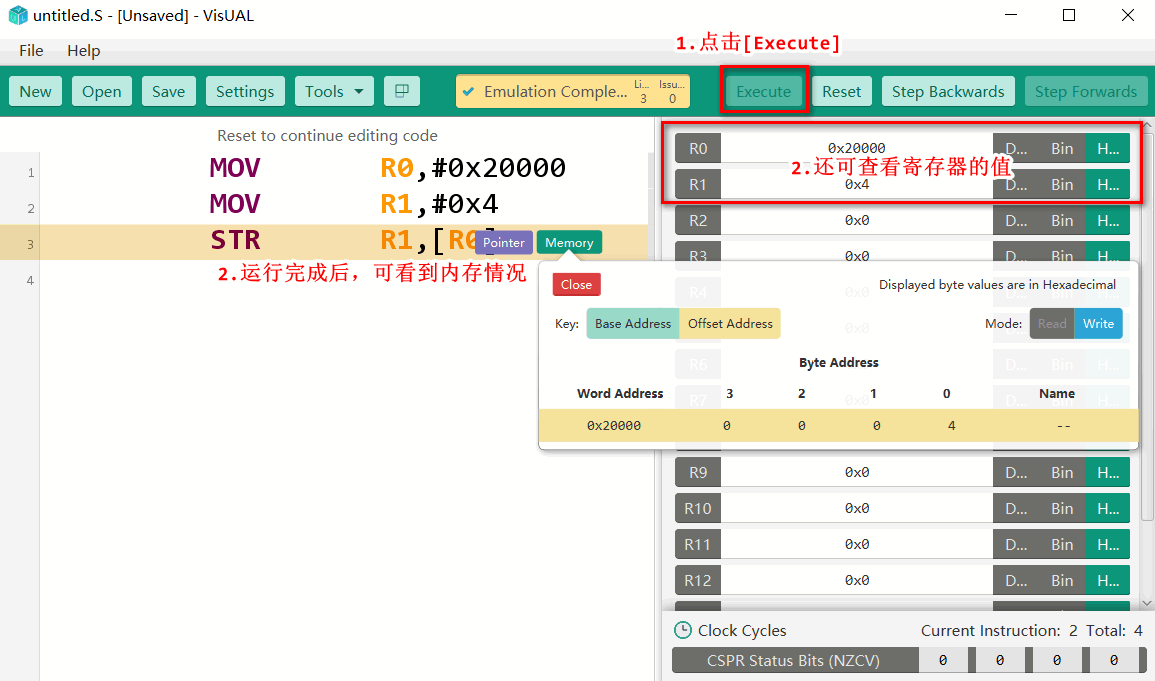Click the Open button

(102, 91)
